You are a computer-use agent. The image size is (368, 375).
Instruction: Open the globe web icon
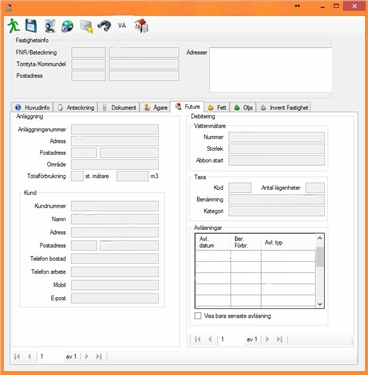67,26
